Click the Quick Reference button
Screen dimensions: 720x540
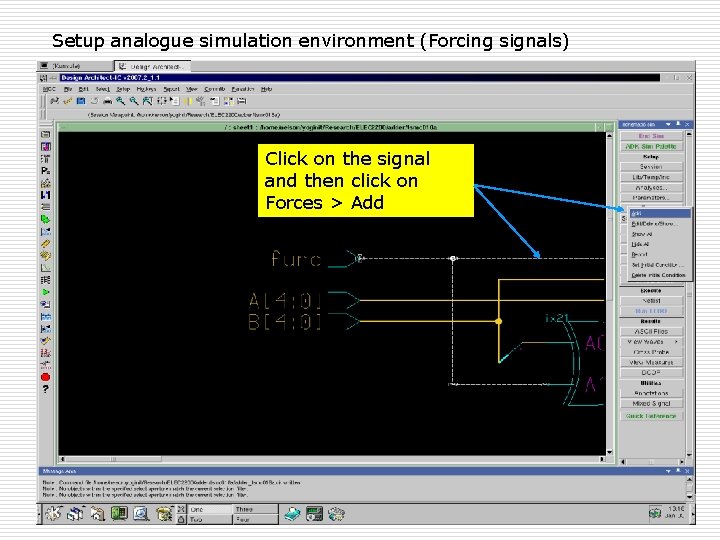pyautogui.click(x=651, y=416)
